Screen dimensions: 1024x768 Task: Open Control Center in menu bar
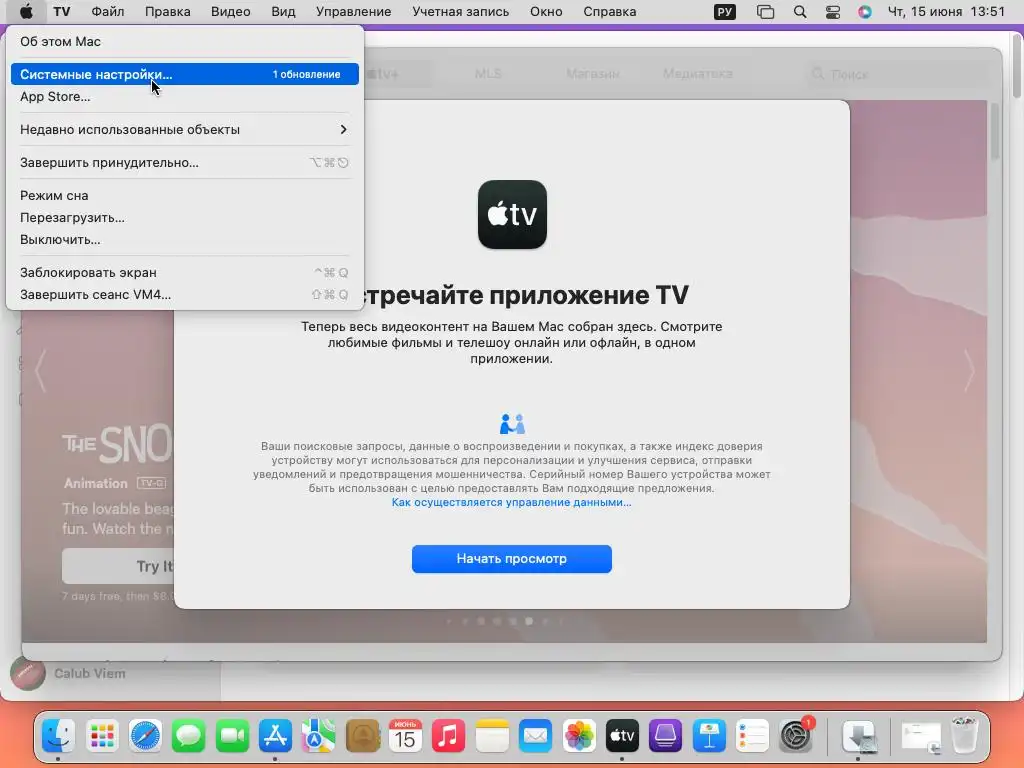[833, 12]
